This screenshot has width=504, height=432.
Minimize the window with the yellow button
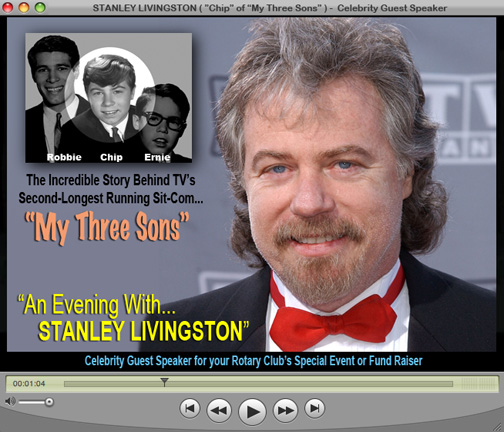point(24,7)
